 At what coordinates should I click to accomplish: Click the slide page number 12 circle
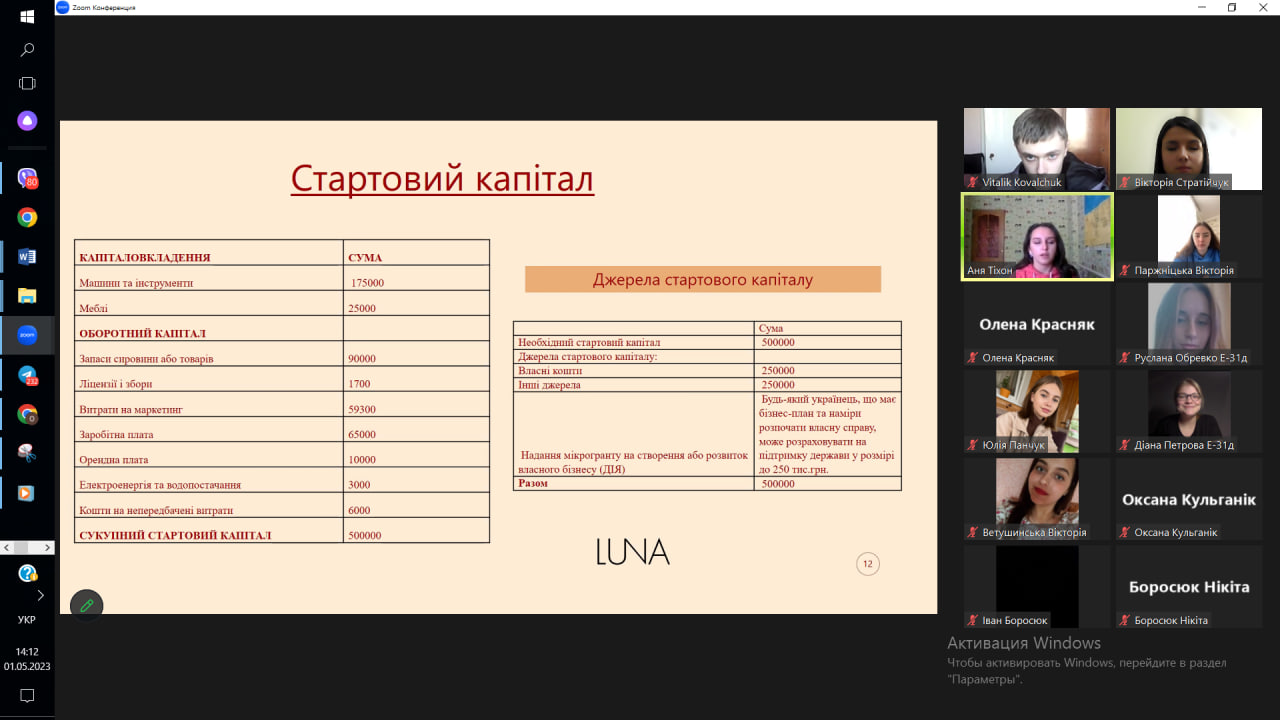pyautogui.click(x=867, y=564)
